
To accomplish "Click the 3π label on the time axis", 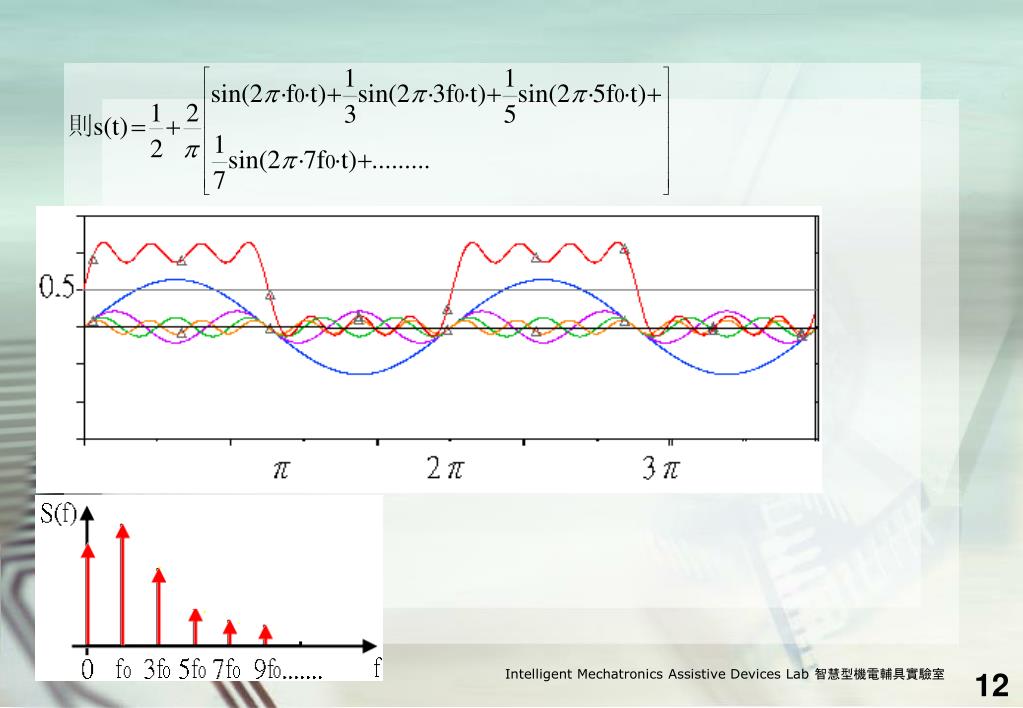I will (660, 468).
